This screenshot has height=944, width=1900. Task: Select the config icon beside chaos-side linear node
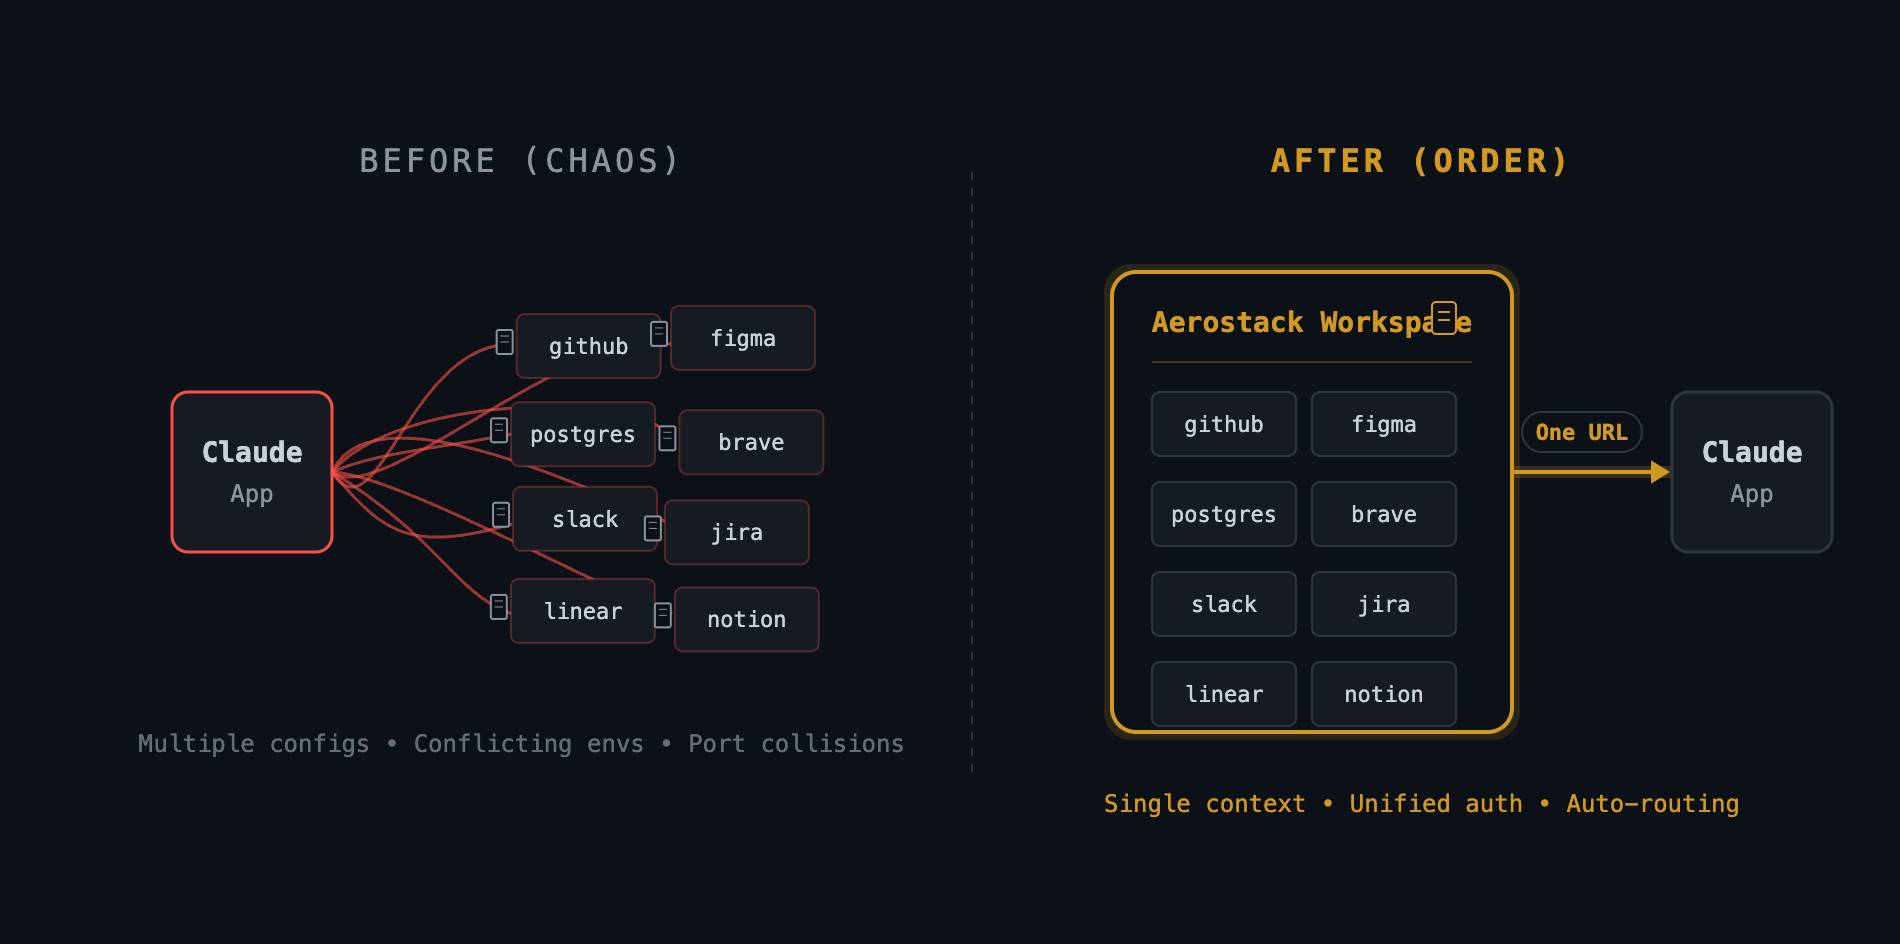pyautogui.click(x=499, y=607)
